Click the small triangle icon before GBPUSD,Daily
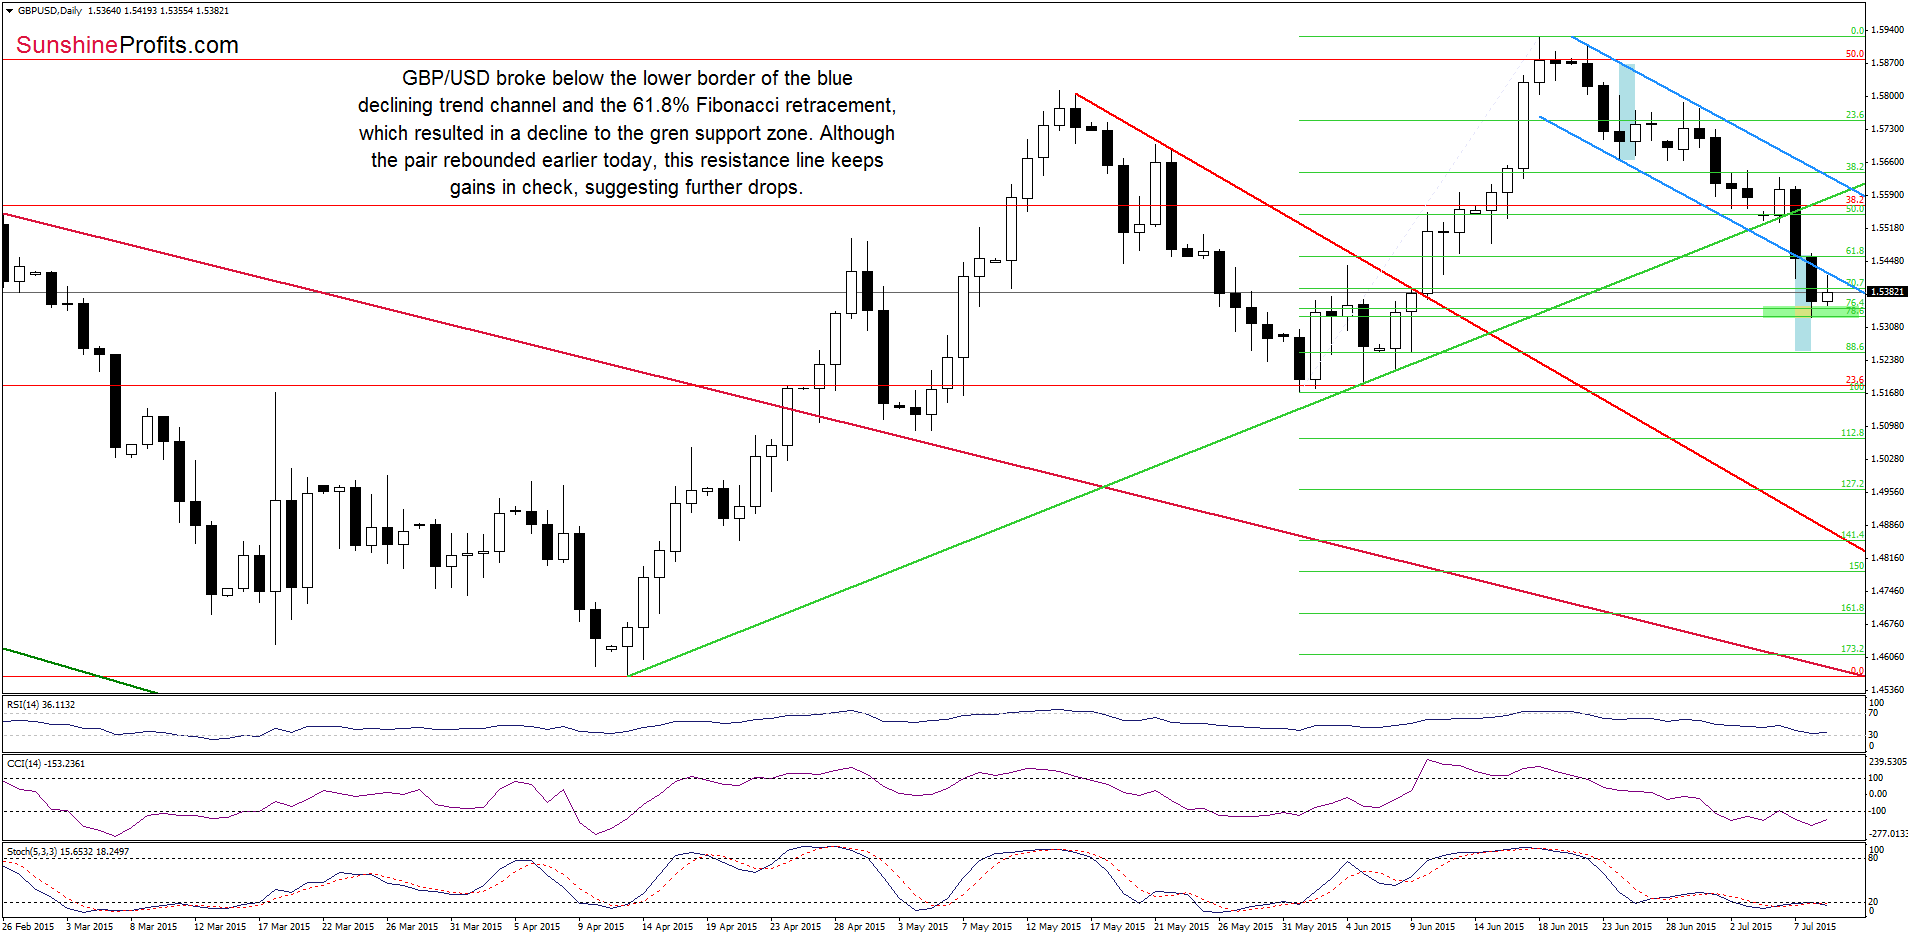The height and width of the screenshot is (935, 1908). tap(9, 11)
